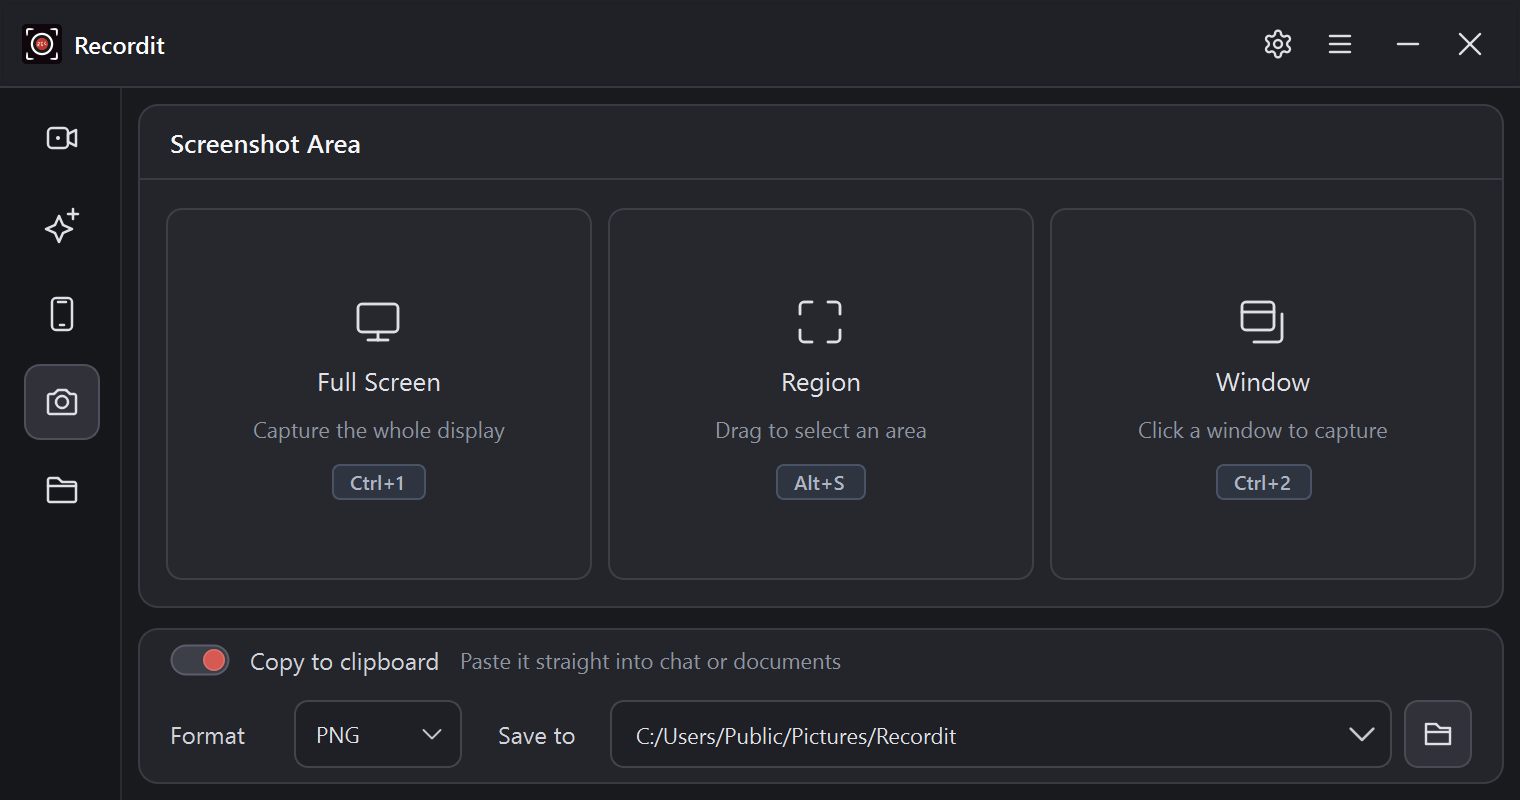The width and height of the screenshot is (1520, 800).
Task: Select the camera screenshot tab
Action: [x=62, y=402]
